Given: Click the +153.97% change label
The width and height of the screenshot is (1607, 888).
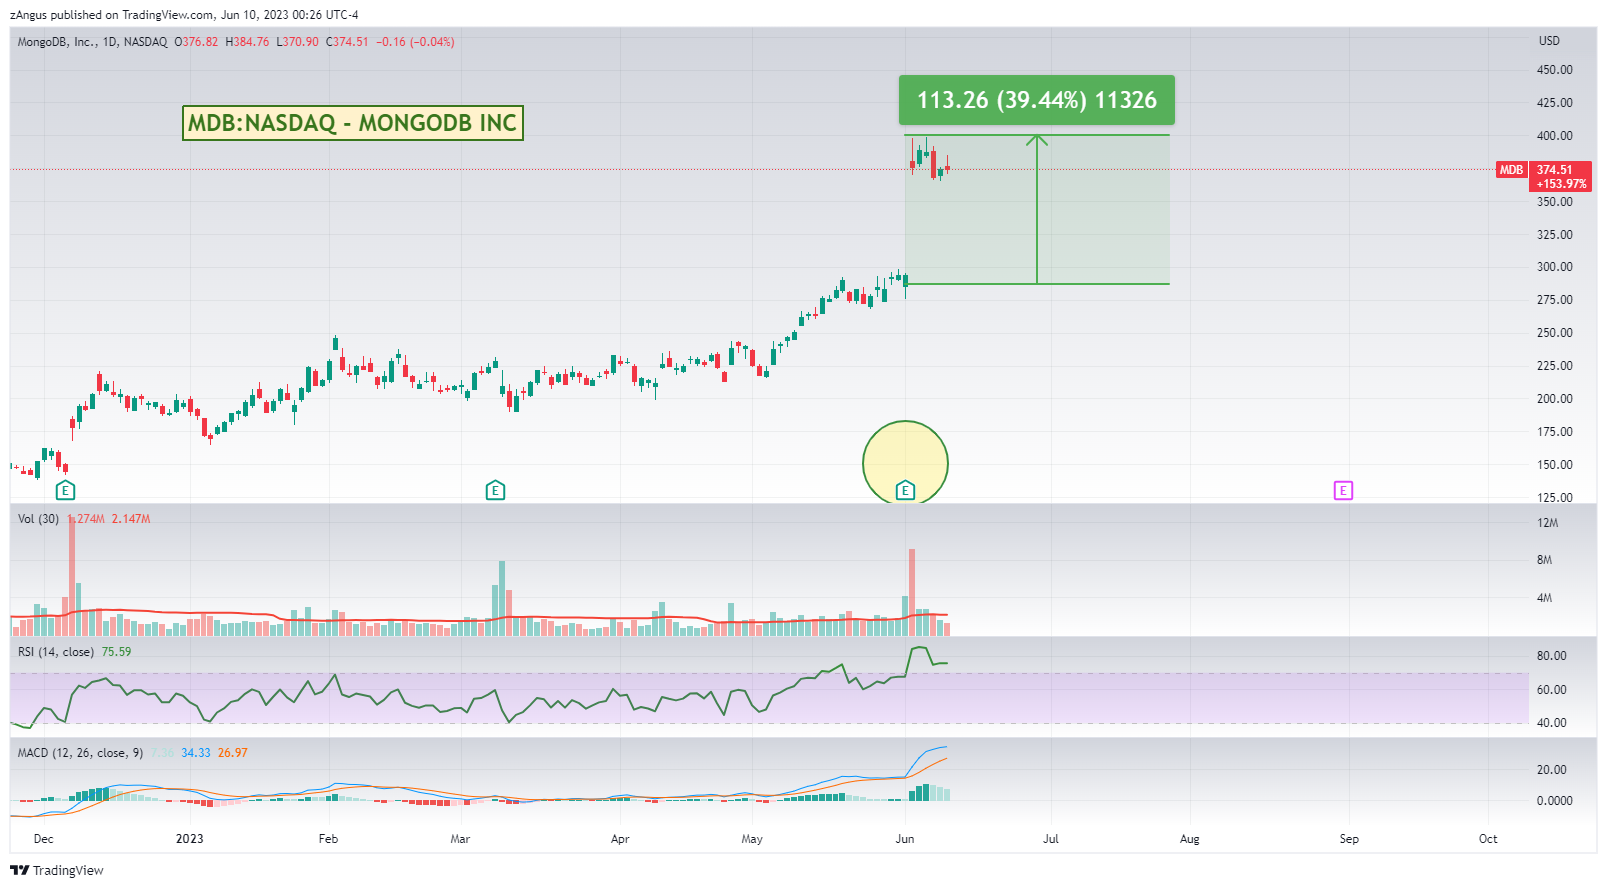Looking at the screenshot, I should point(1561,184).
